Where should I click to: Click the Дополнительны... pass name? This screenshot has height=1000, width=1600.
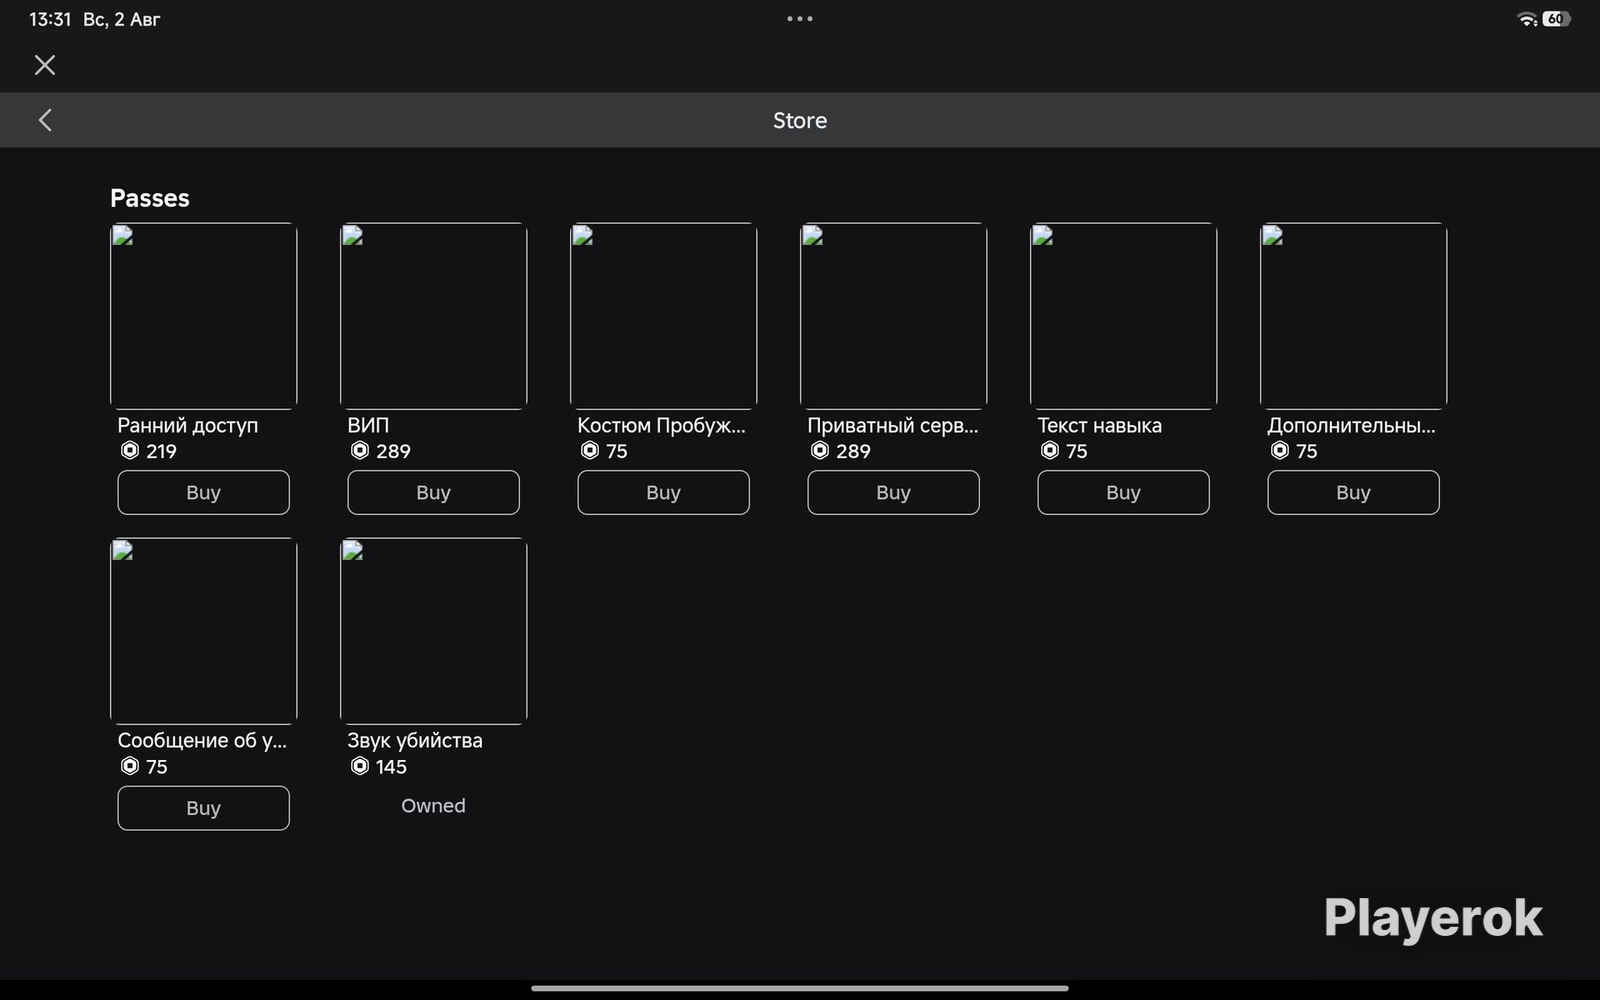(x=1352, y=425)
